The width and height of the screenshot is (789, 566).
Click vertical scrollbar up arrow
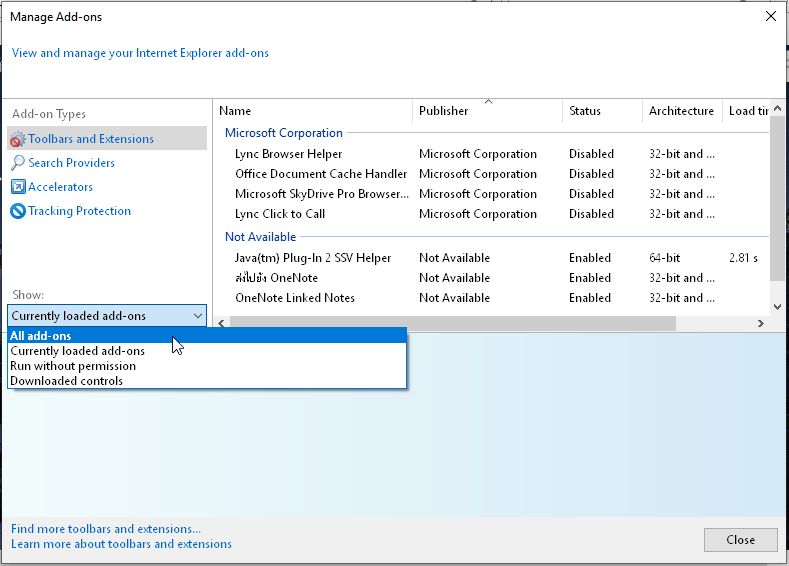(777, 108)
